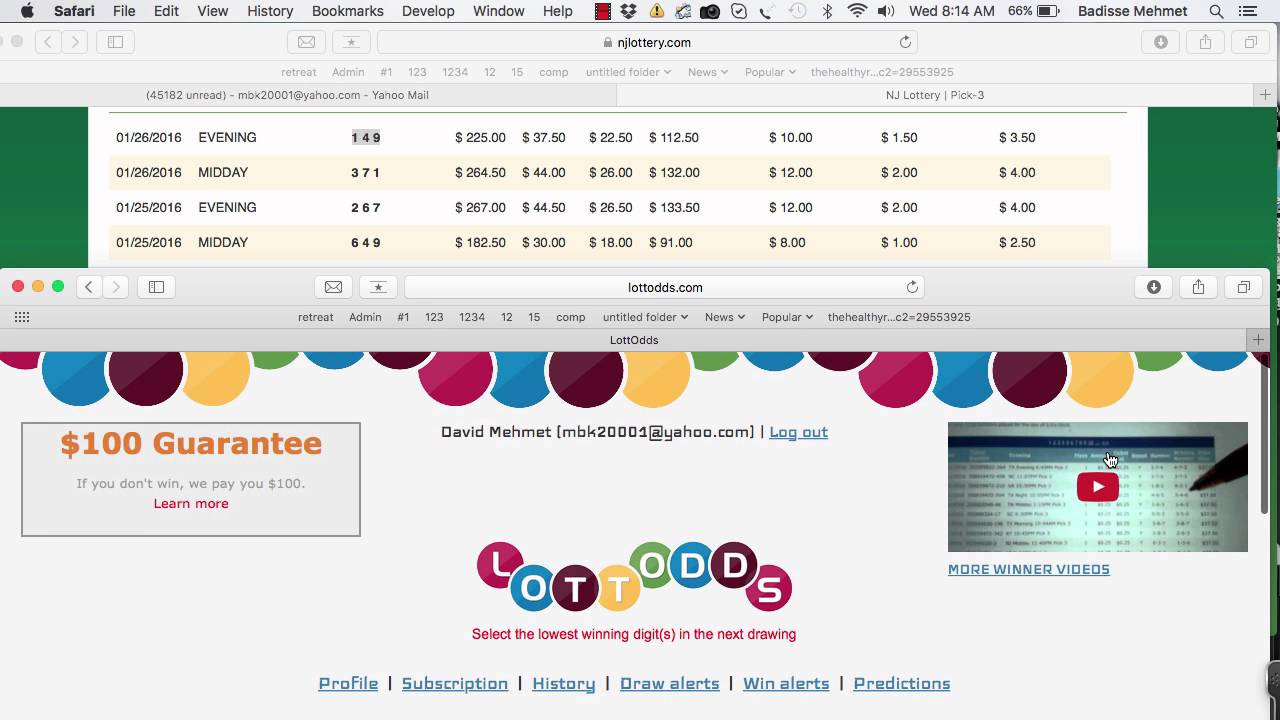Screen dimensions: 1280x720
Task: Open the Apple menu
Action: 27,11
